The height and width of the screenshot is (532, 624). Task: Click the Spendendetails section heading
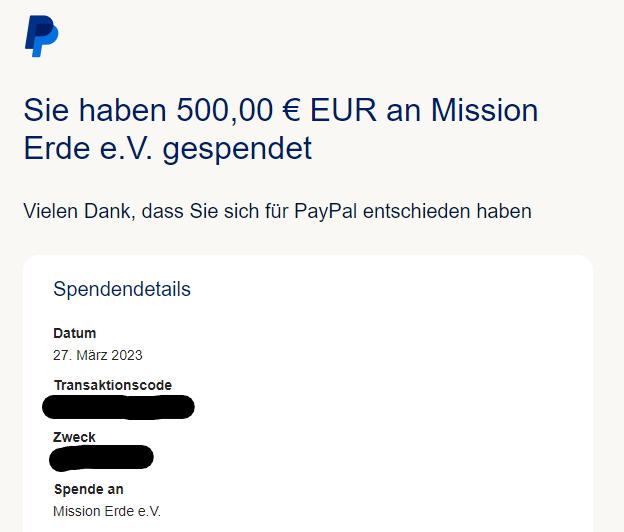coord(121,290)
